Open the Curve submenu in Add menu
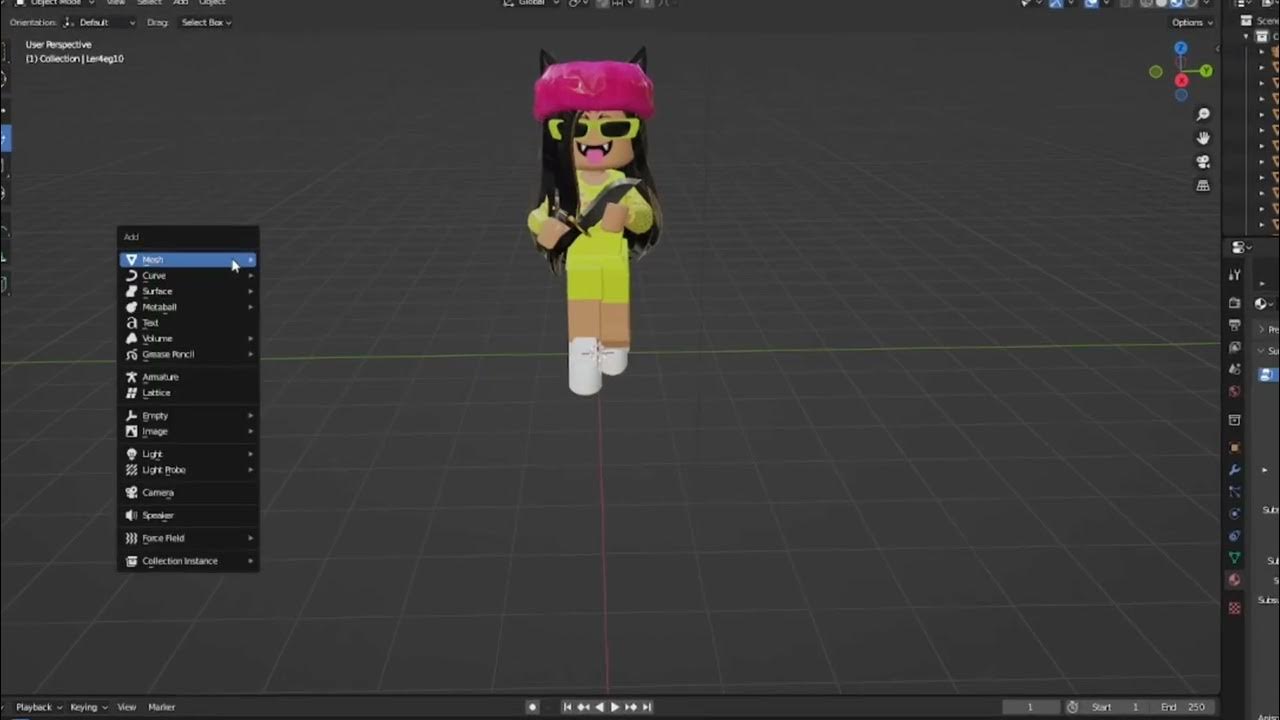The image size is (1280, 720). pos(188,276)
